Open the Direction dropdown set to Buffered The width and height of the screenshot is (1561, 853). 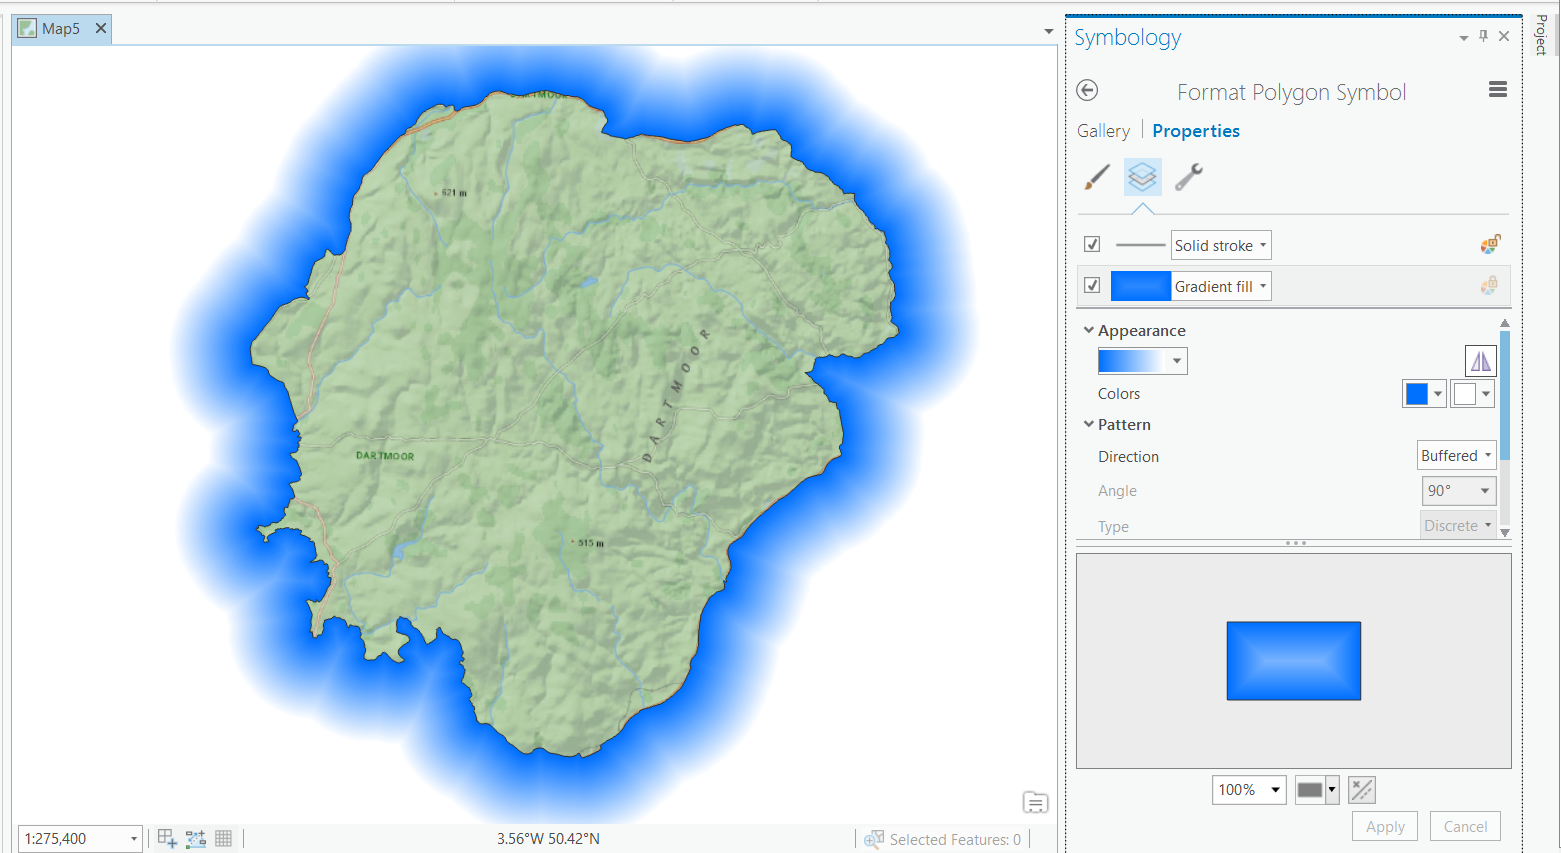(1457, 456)
